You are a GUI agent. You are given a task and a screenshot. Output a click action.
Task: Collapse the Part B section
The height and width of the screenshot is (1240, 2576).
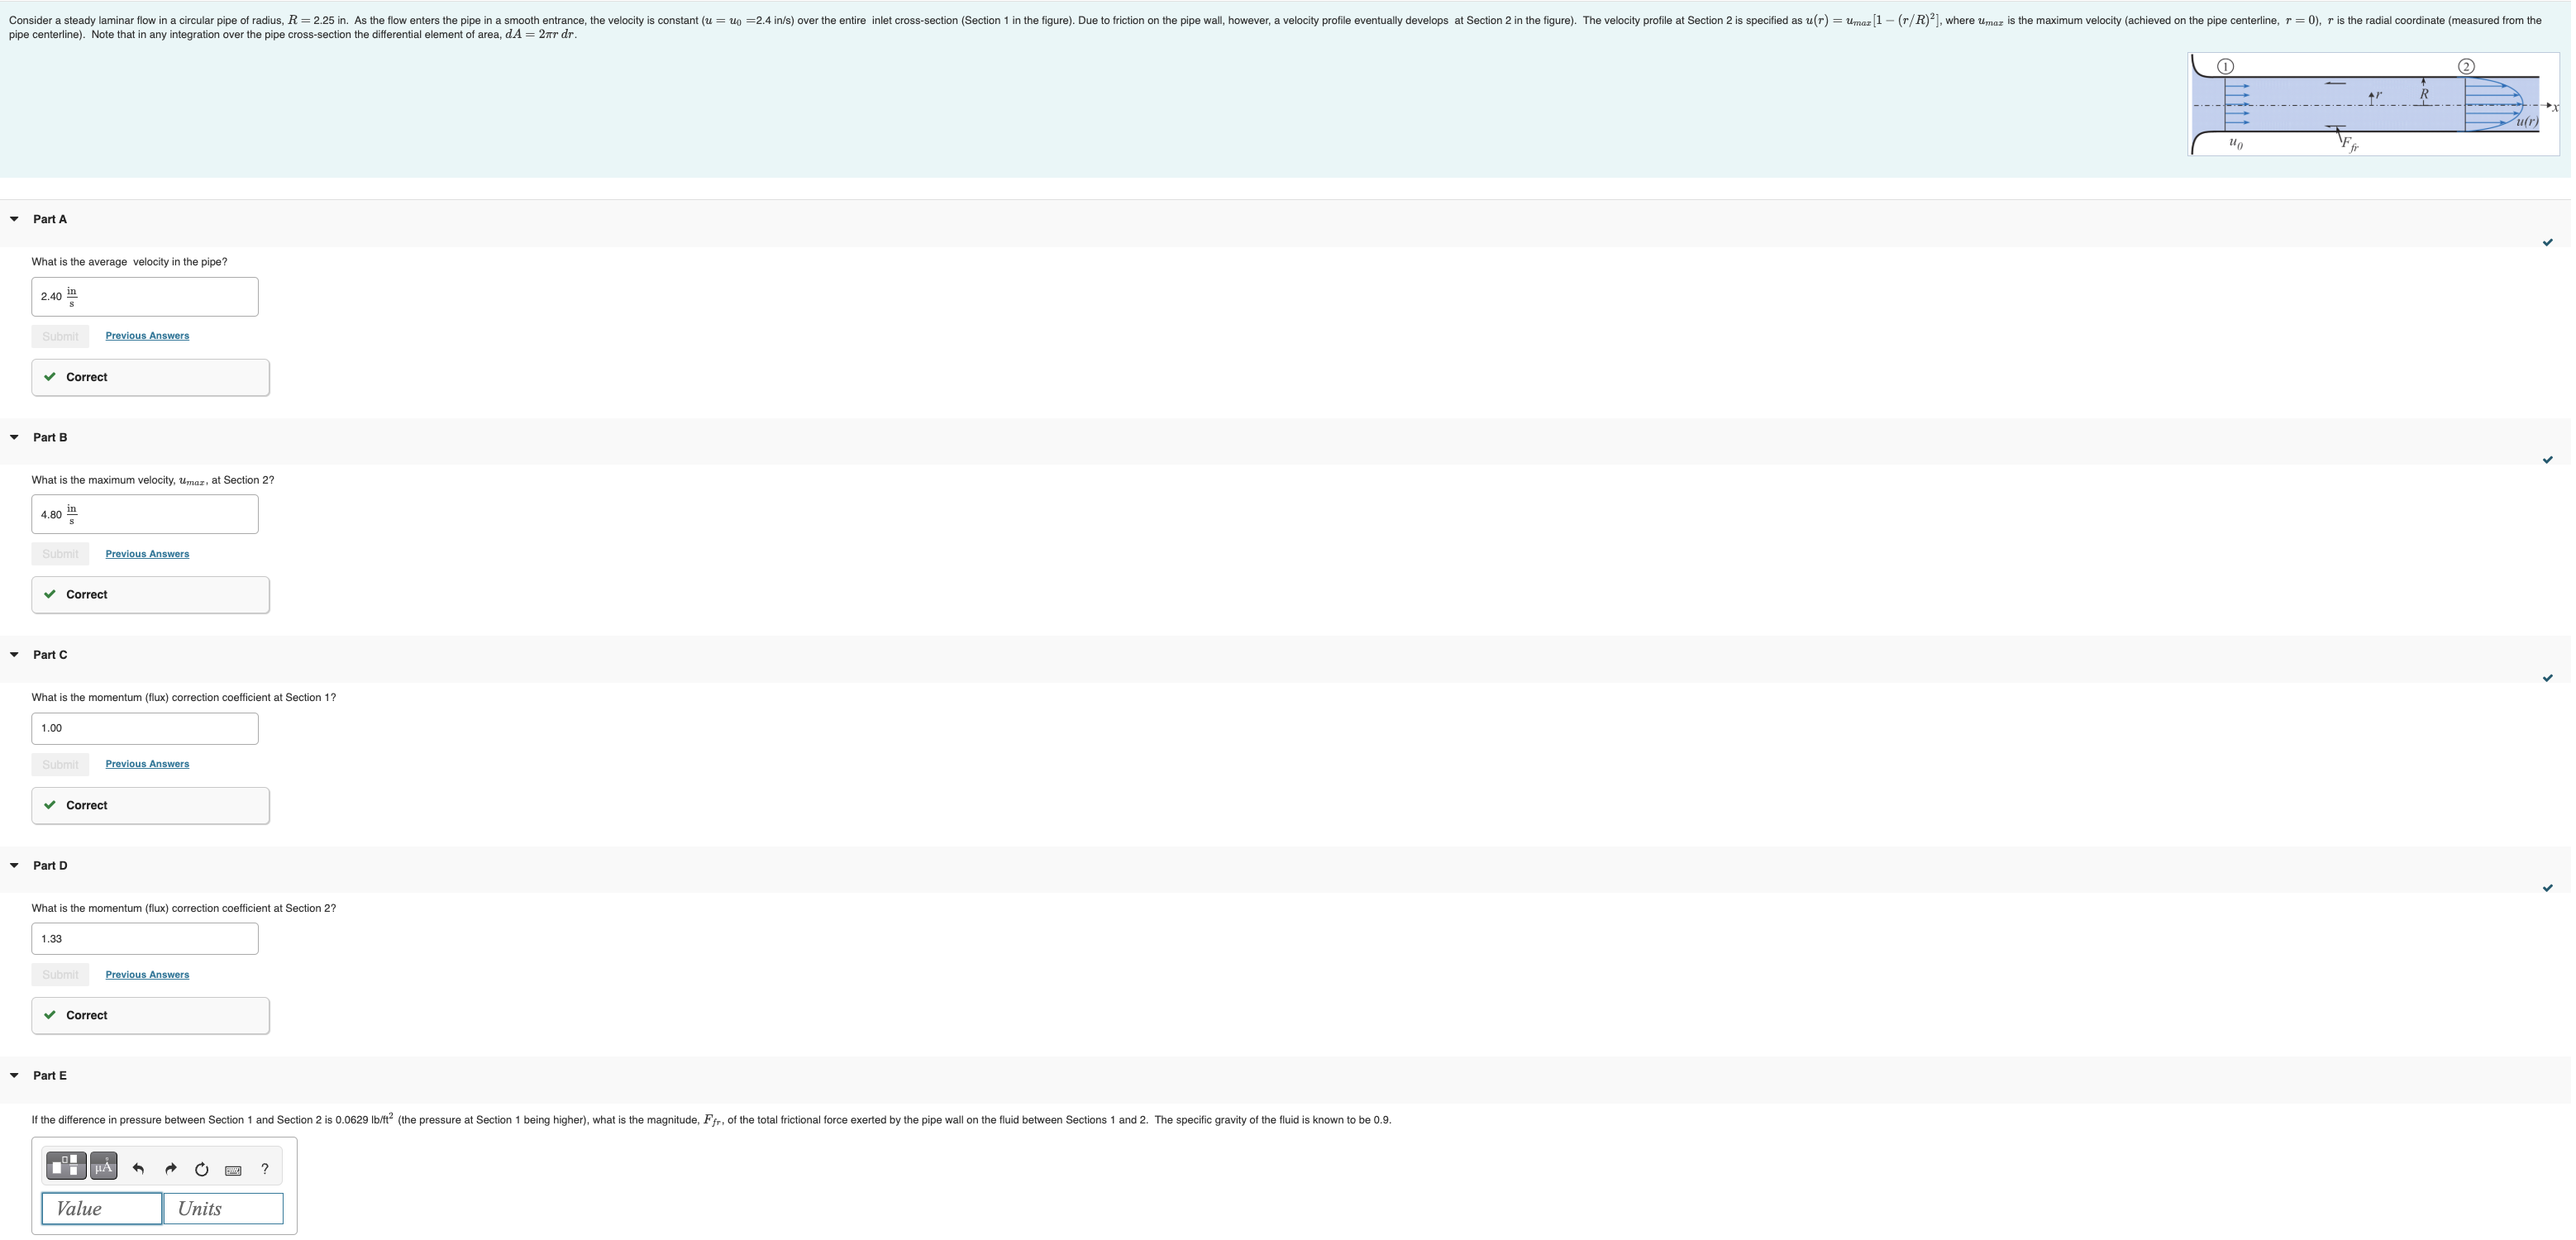click(x=14, y=437)
